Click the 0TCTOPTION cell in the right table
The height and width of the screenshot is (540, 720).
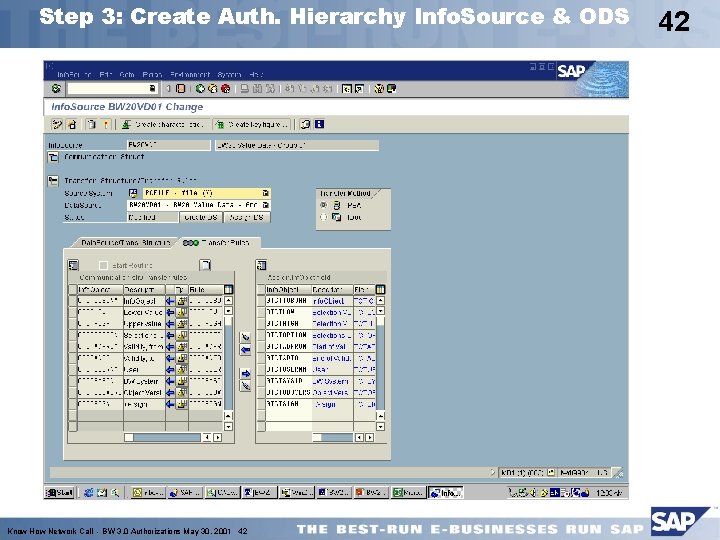pyautogui.click(x=288, y=335)
